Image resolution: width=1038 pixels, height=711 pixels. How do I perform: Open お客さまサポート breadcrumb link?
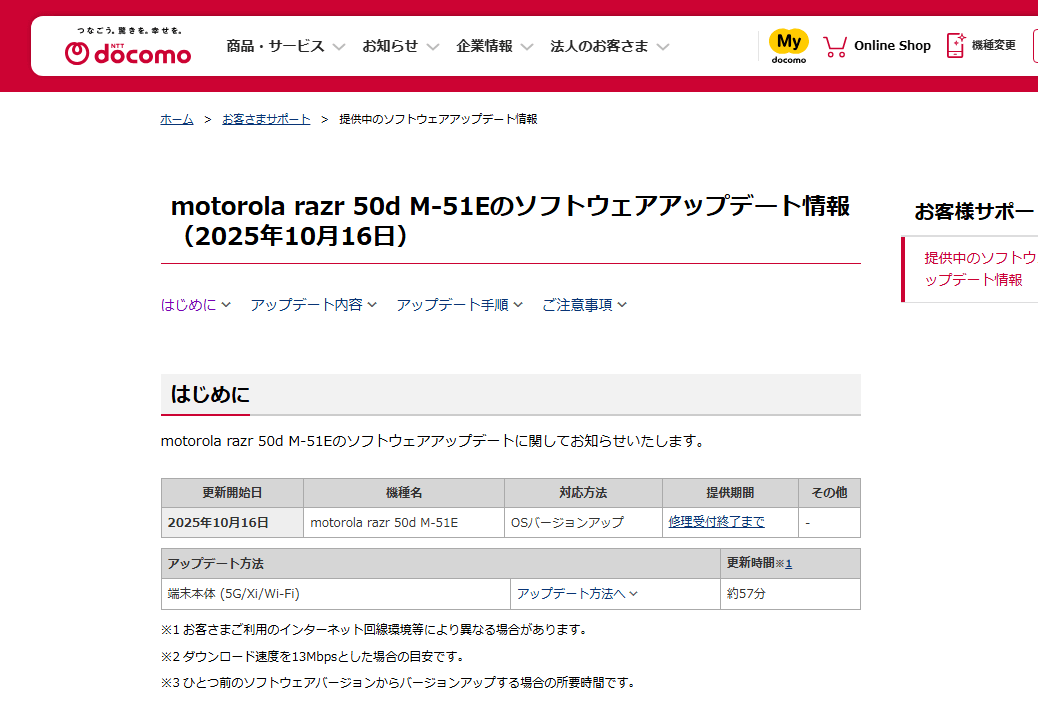(x=266, y=119)
